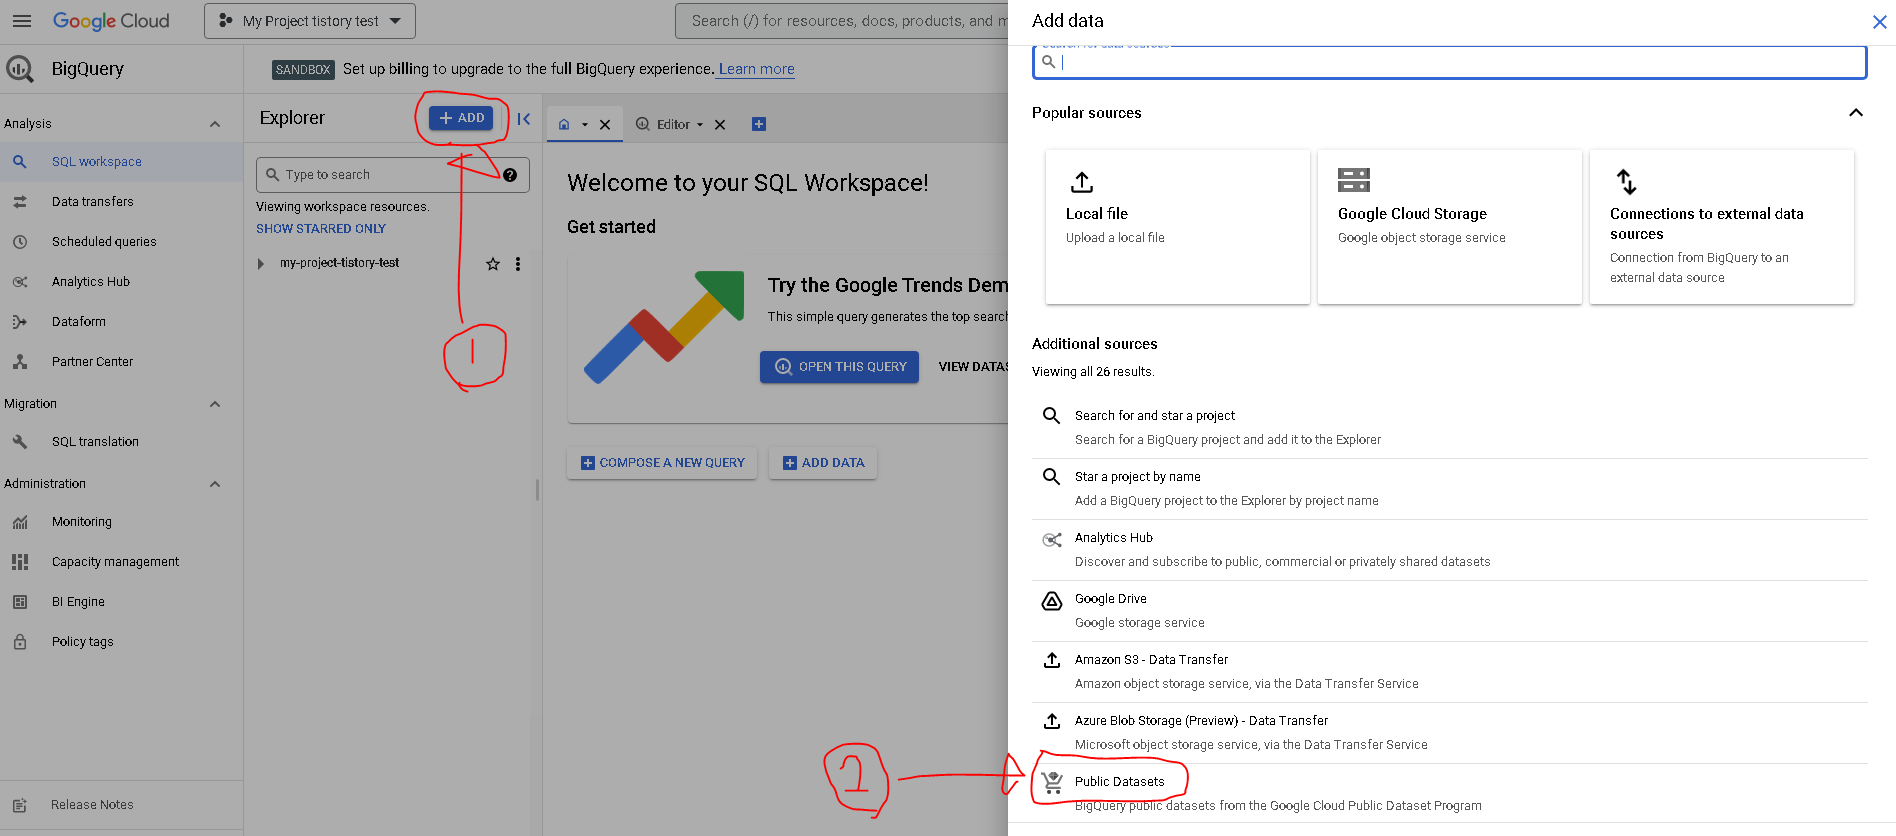The height and width of the screenshot is (836, 1896).
Task: Go to Analytics Hub in sidebar
Action: [x=121, y=281]
